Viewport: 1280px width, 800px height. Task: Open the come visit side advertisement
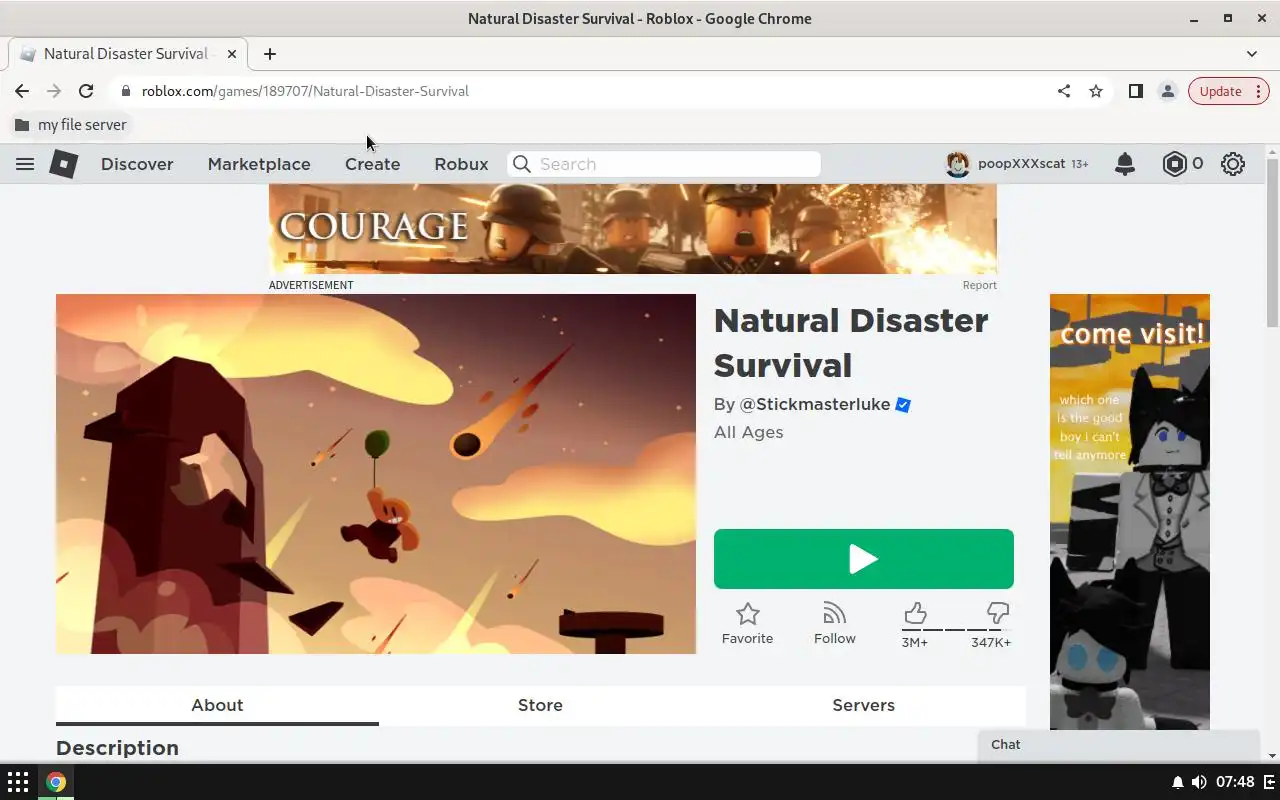(1130, 512)
